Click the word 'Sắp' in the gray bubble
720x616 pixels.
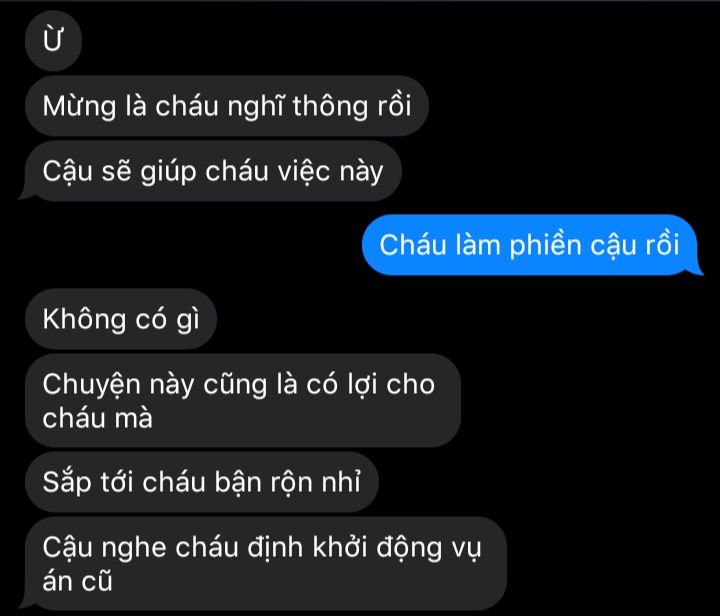[67, 483]
